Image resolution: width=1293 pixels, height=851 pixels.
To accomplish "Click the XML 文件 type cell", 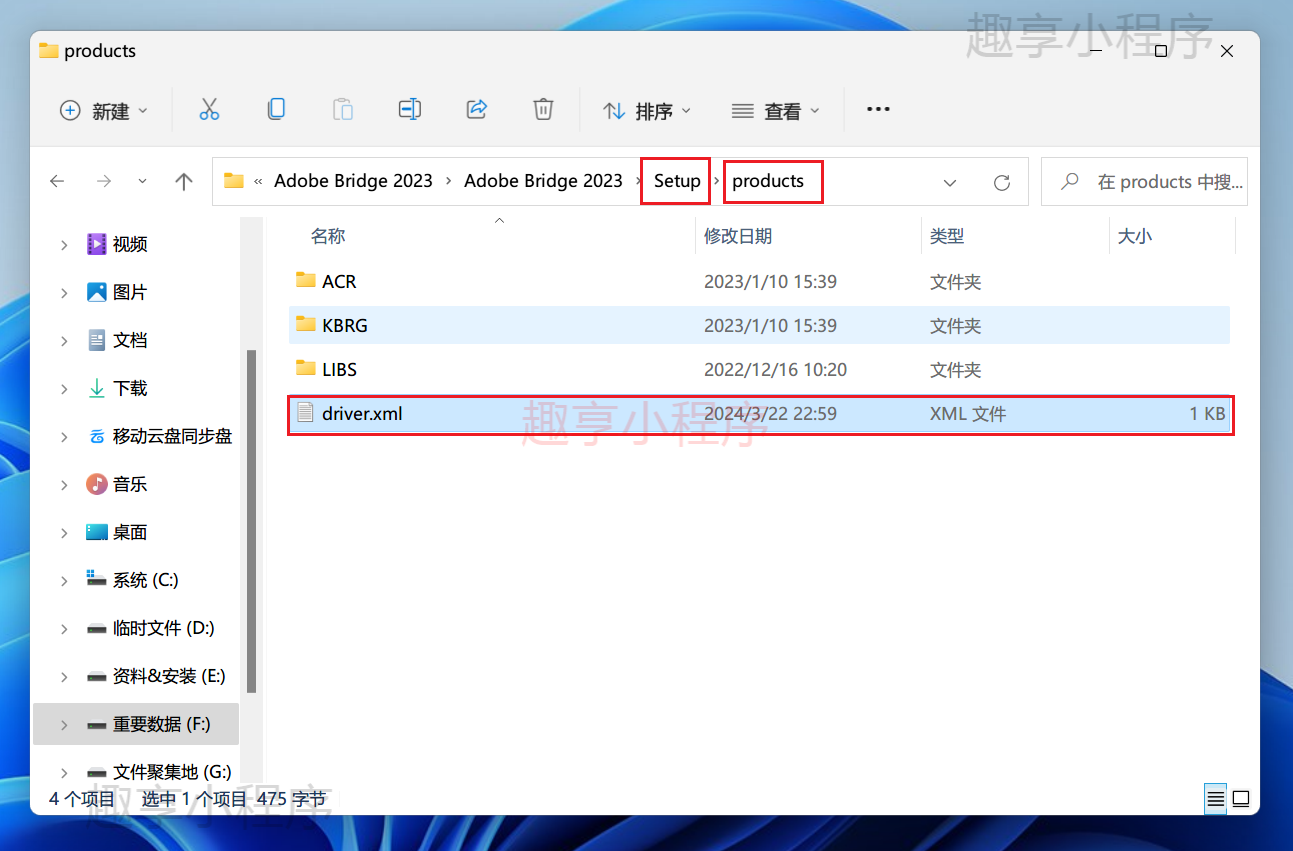I will coord(968,413).
